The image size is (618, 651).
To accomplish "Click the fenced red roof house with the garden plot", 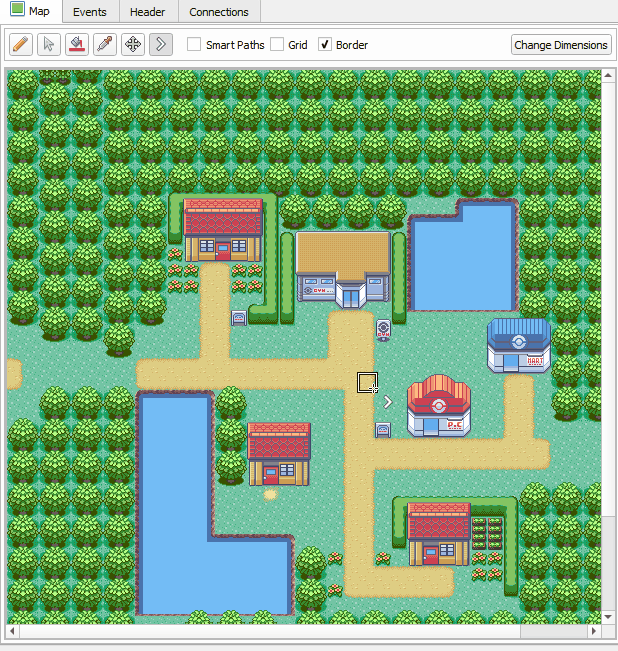I will click(x=439, y=534).
